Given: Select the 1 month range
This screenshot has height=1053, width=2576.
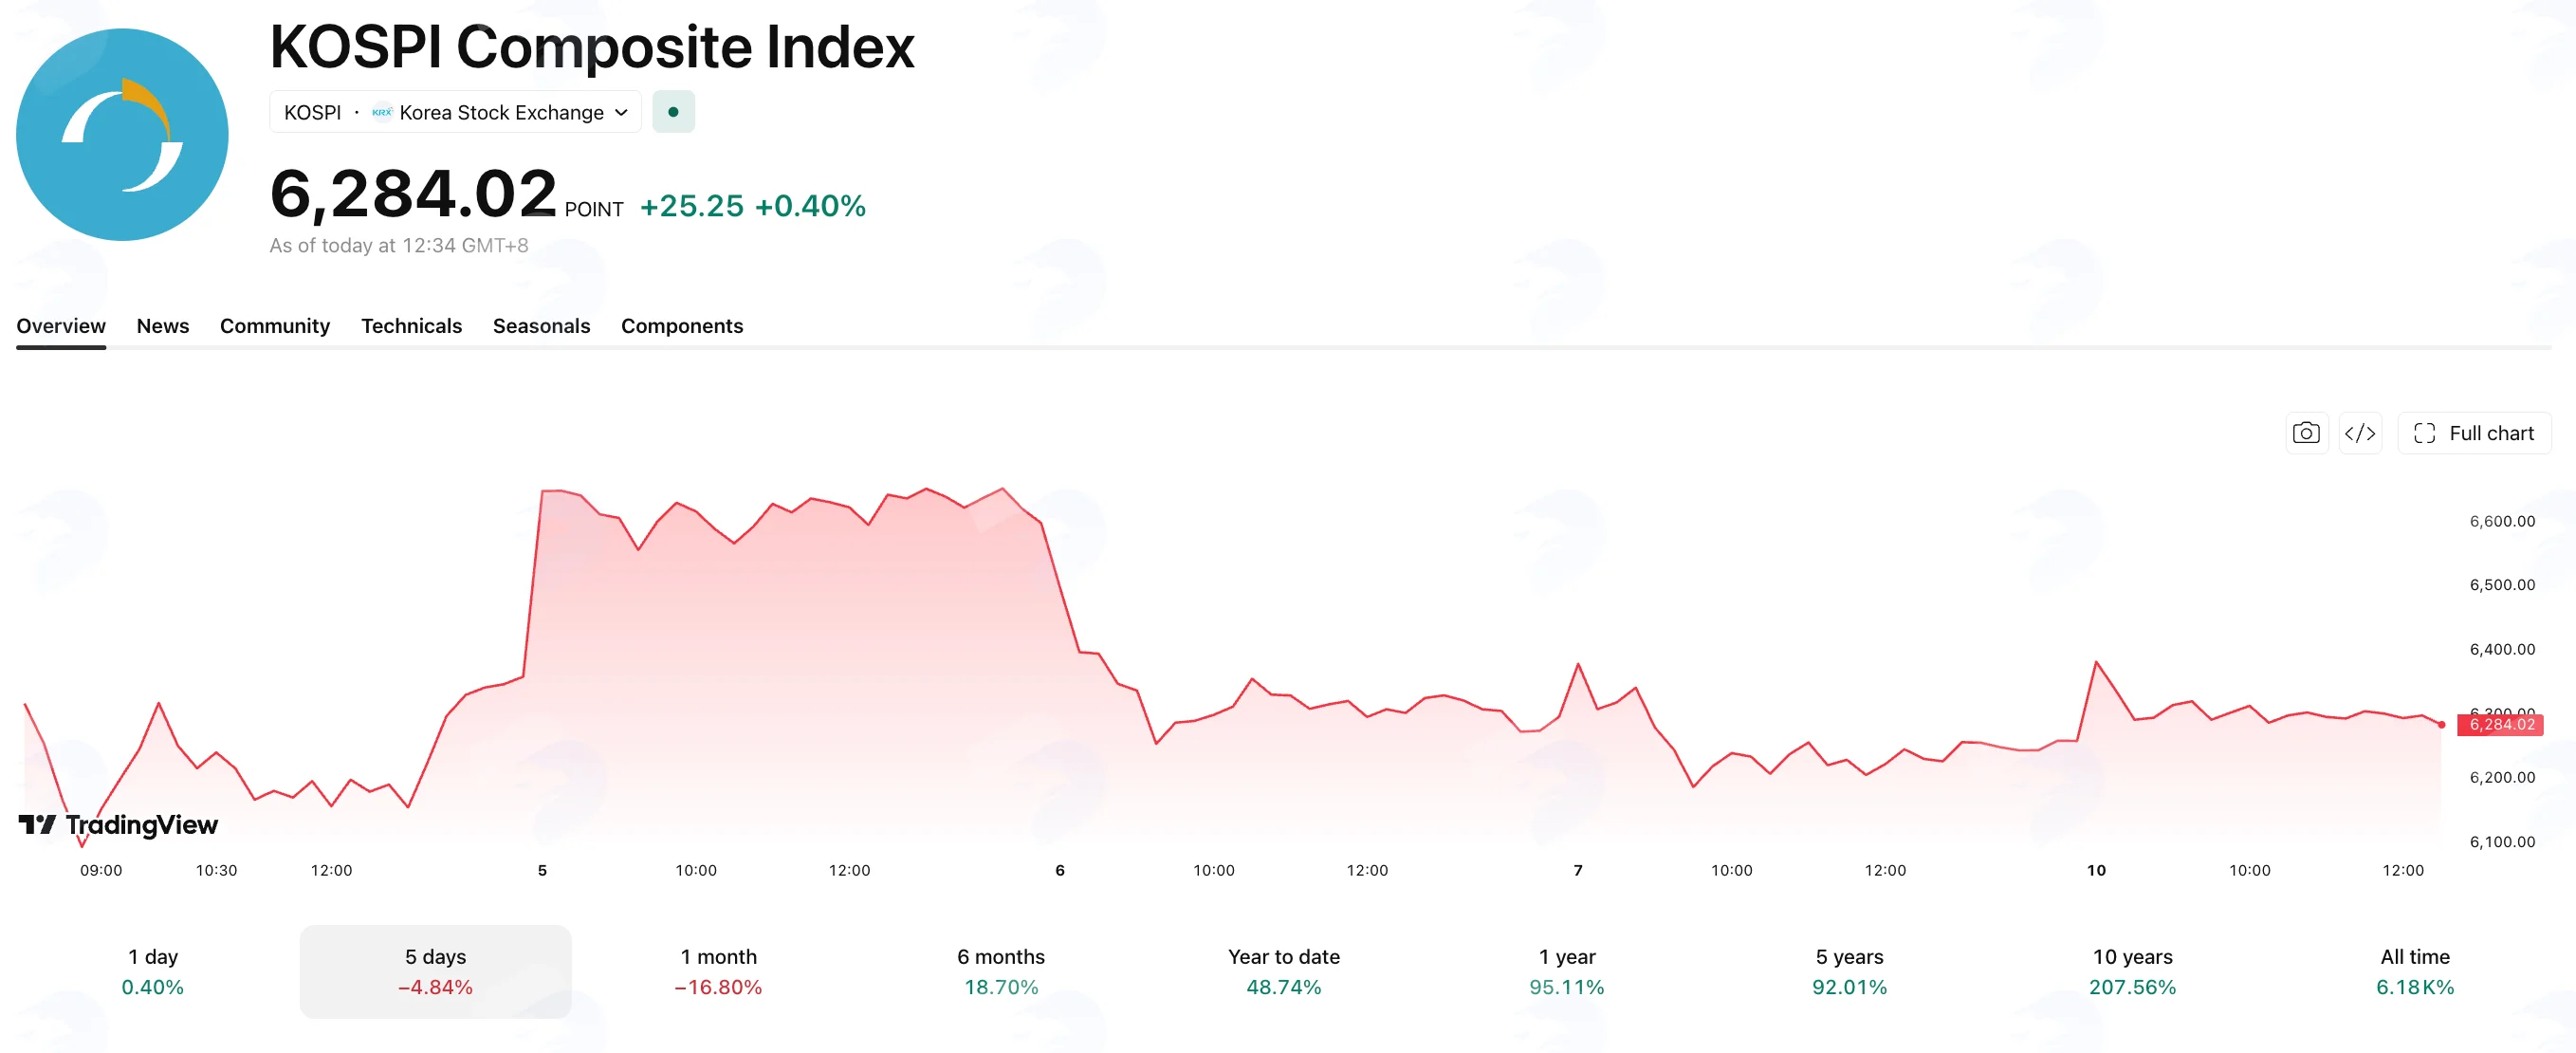Looking at the screenshot, I should [718, 972].
